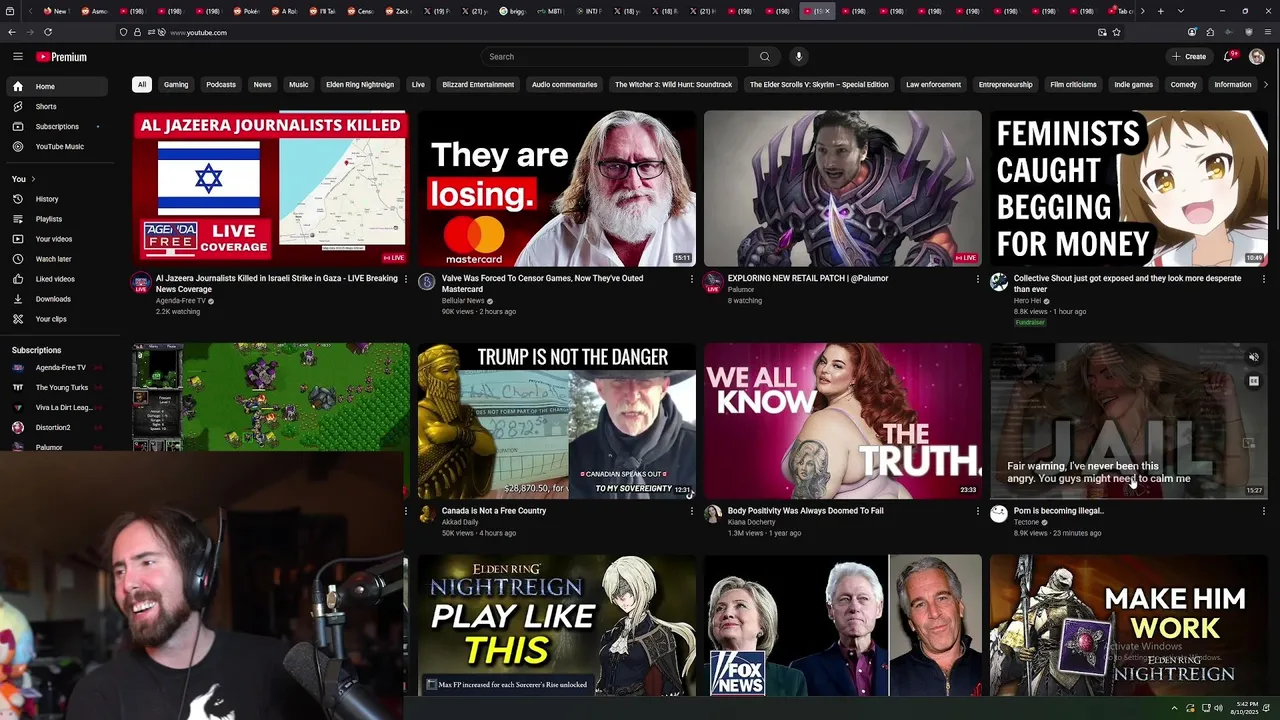The height and width of the screenshot is (720, 1280).
Task: Go back in browser toolbar
Action: (x=11, y=32)
